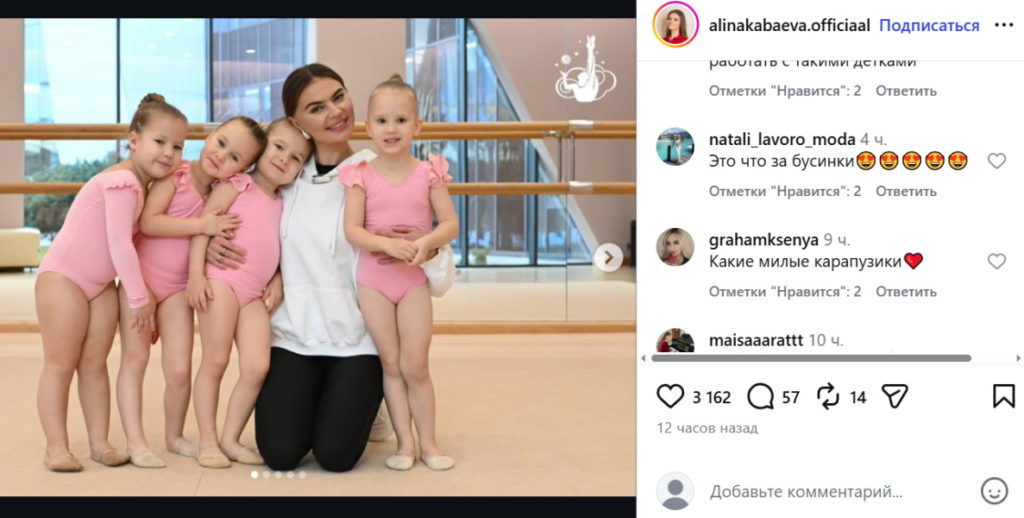Reply to natali_lavoro_moda's comment
Viewport: 1024px width, 518px height.
(x=906, y=191)
